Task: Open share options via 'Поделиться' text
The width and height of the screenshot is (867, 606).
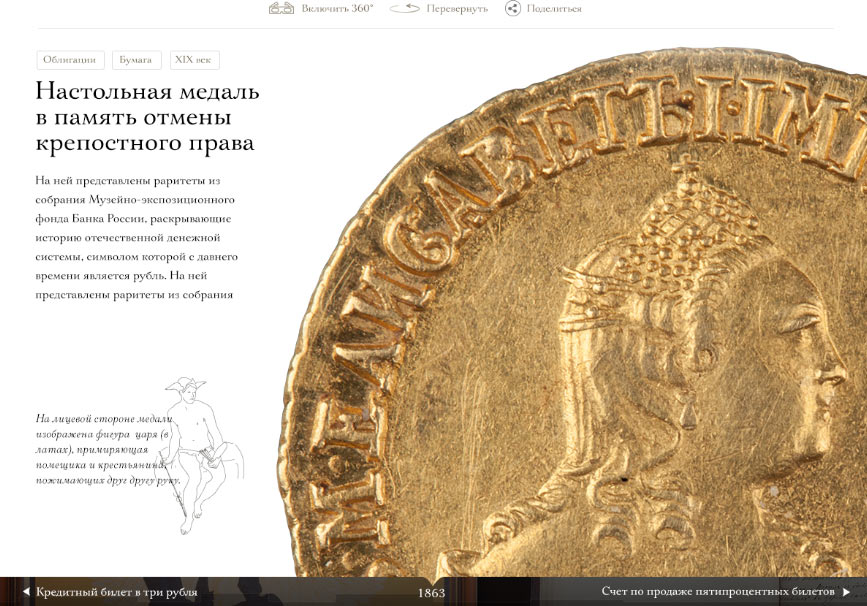Action: (555, 9)
